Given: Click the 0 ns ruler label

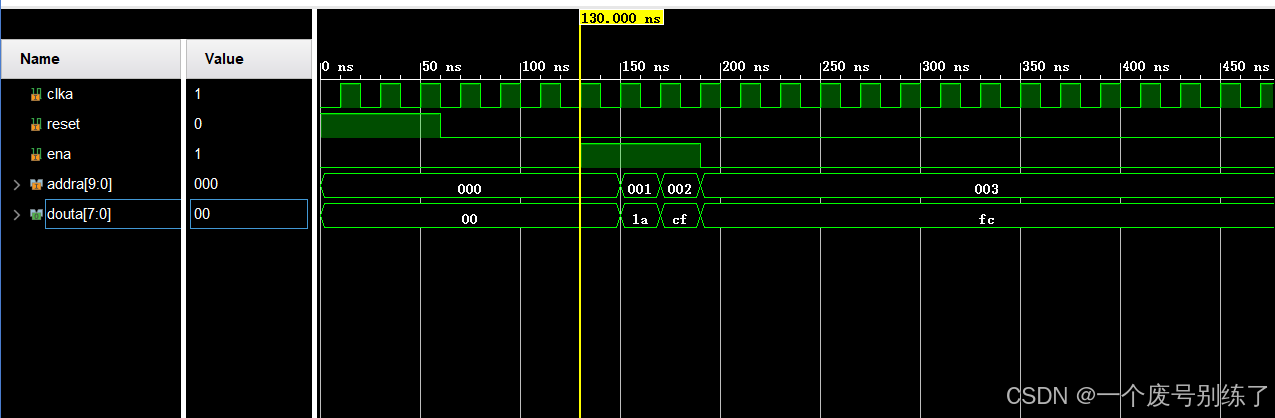Looking at the screenshot, I should click(339, 67).
